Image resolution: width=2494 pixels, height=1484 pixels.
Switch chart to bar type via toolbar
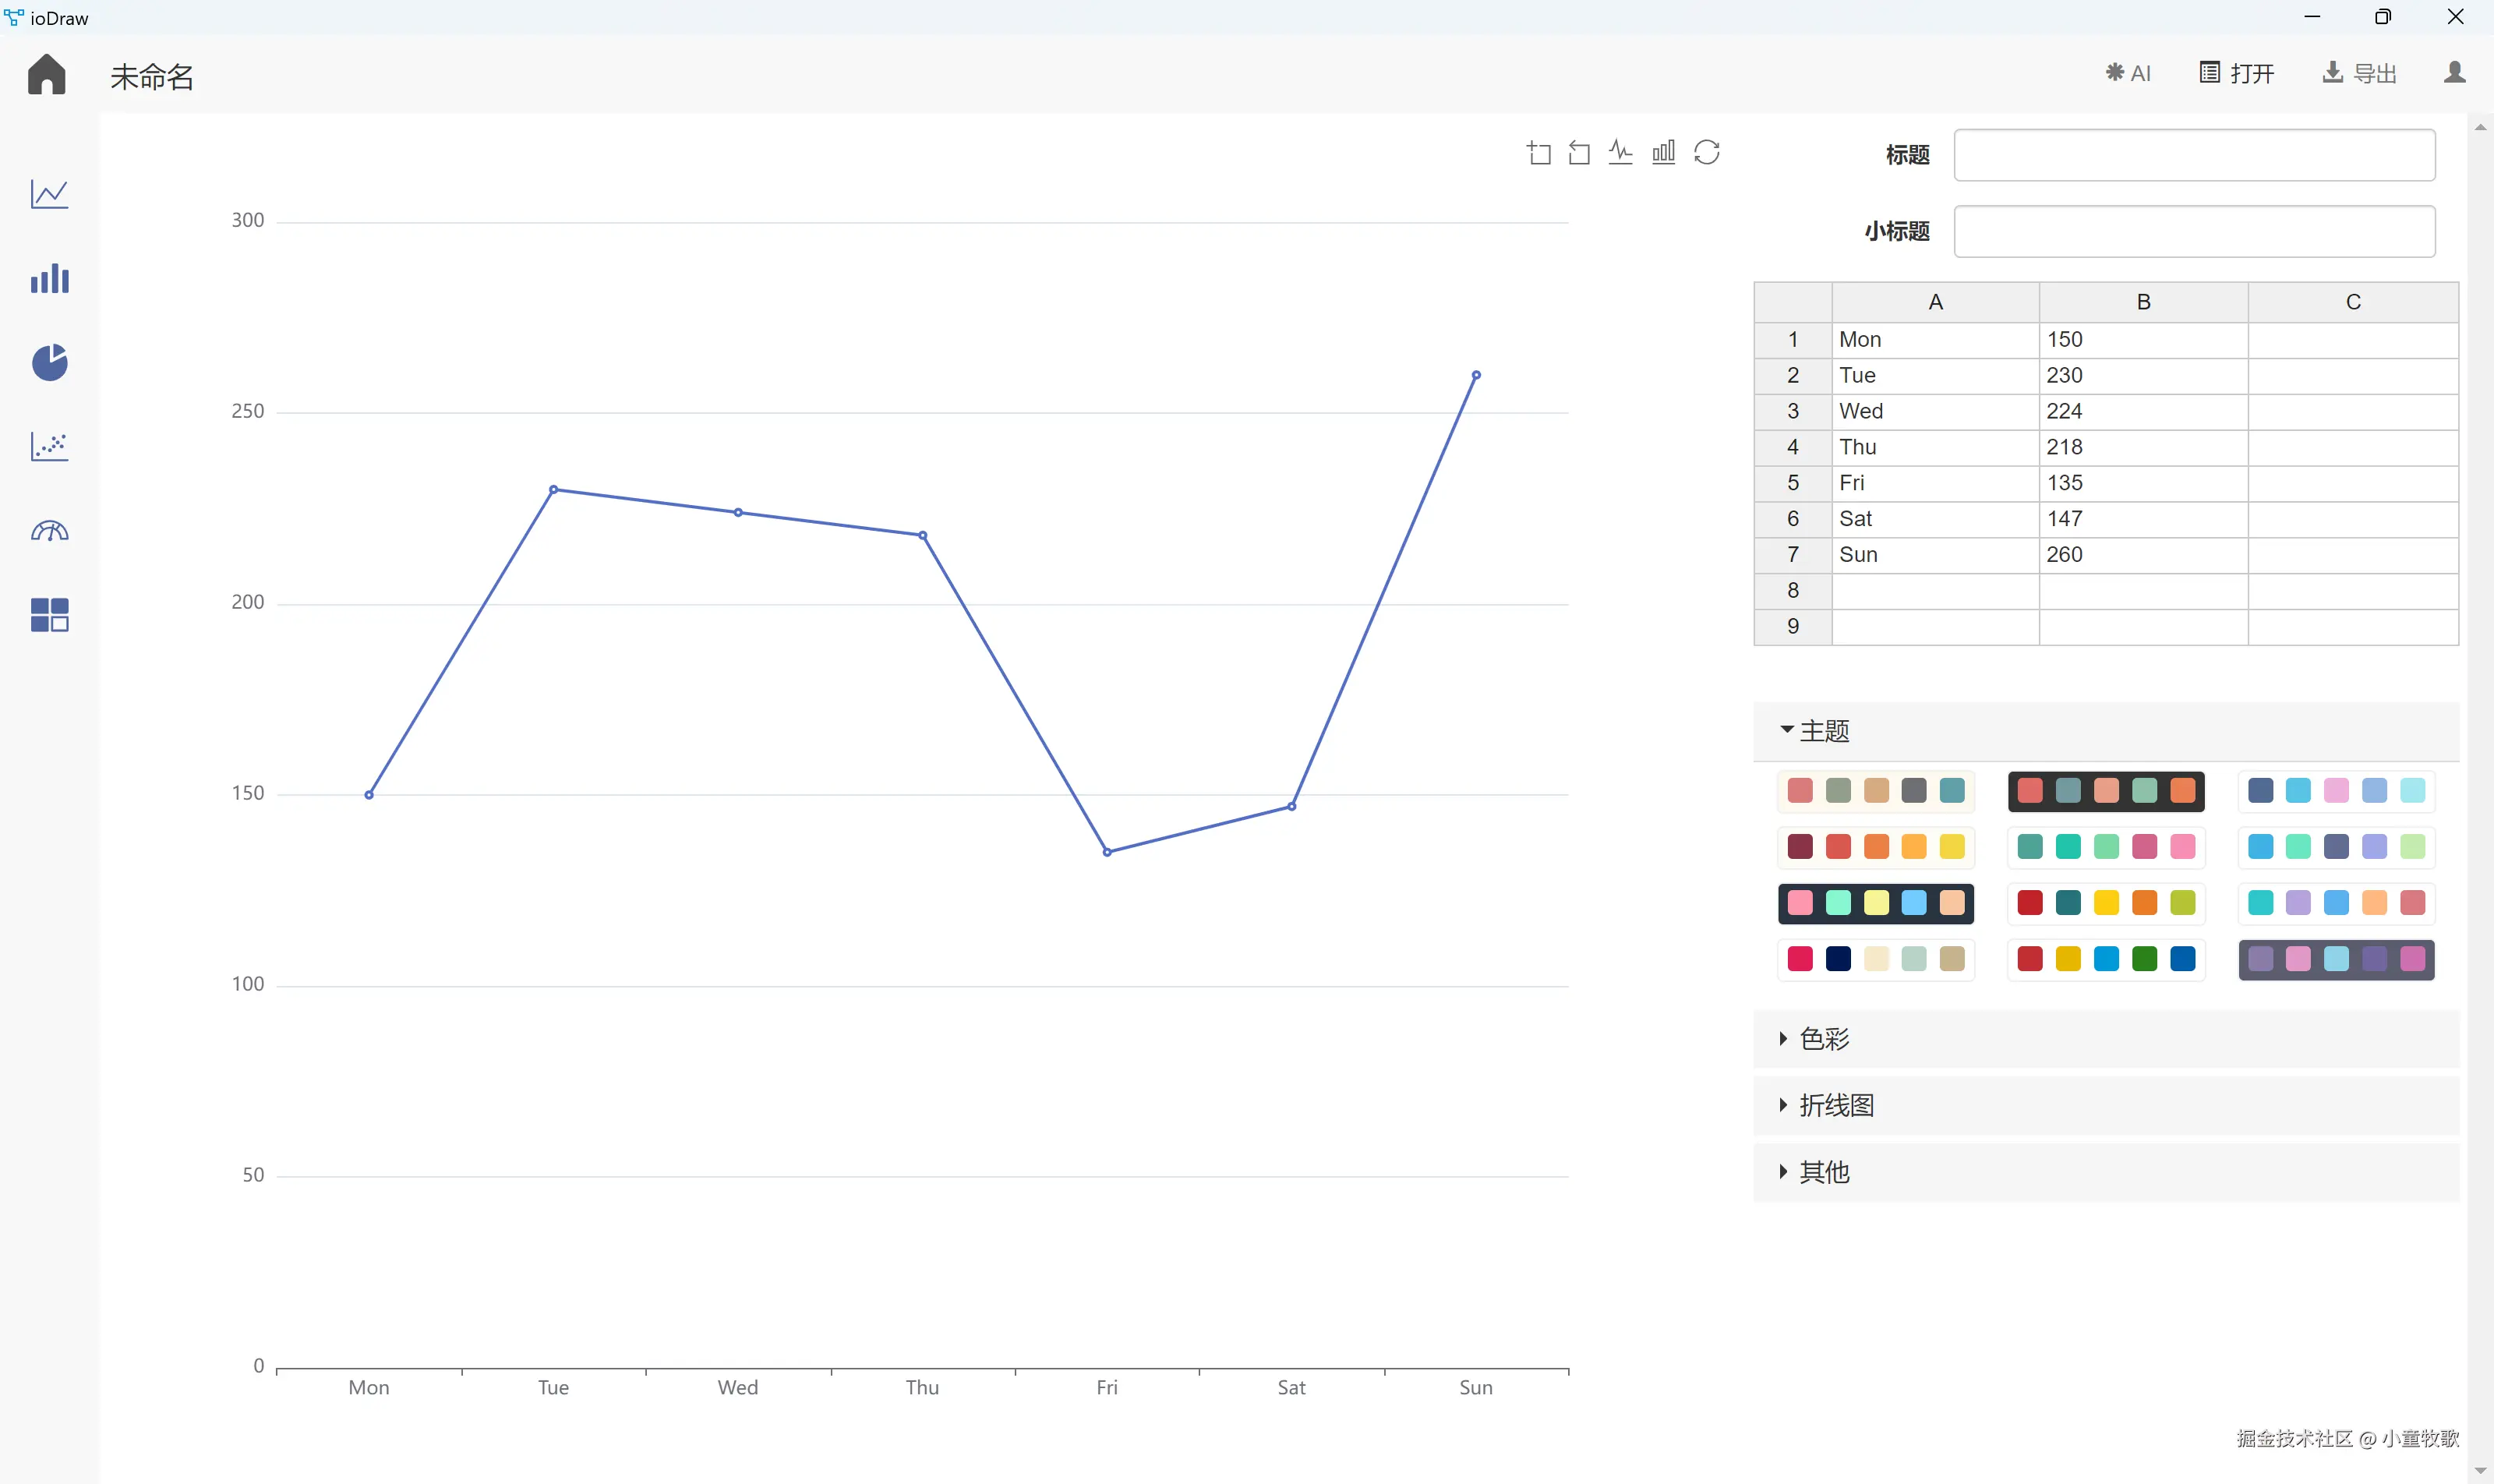[1663, 152]
